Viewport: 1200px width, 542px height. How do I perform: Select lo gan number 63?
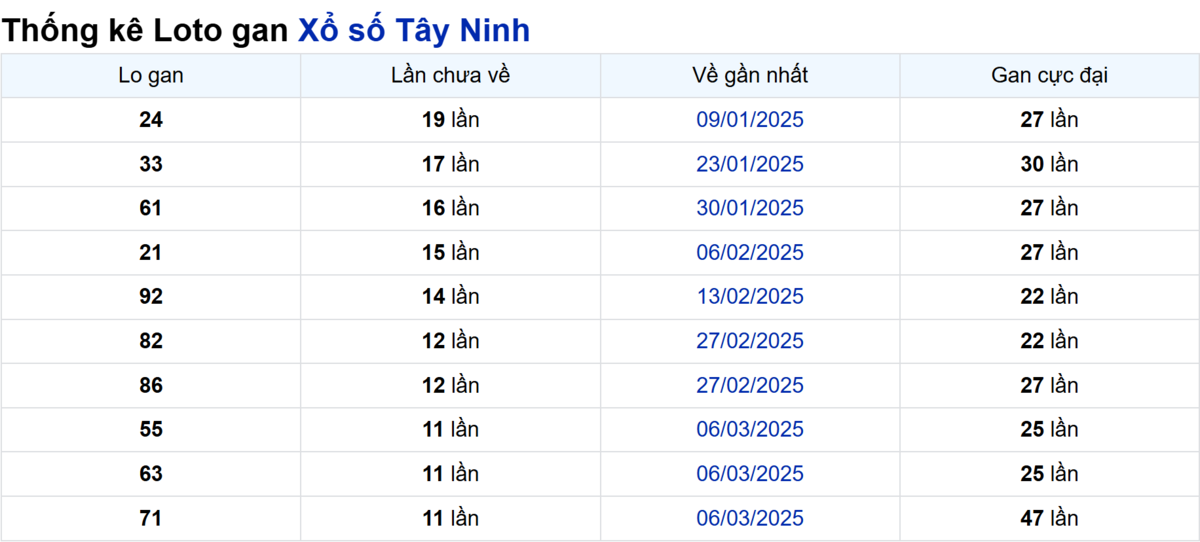tap(151, 474)
